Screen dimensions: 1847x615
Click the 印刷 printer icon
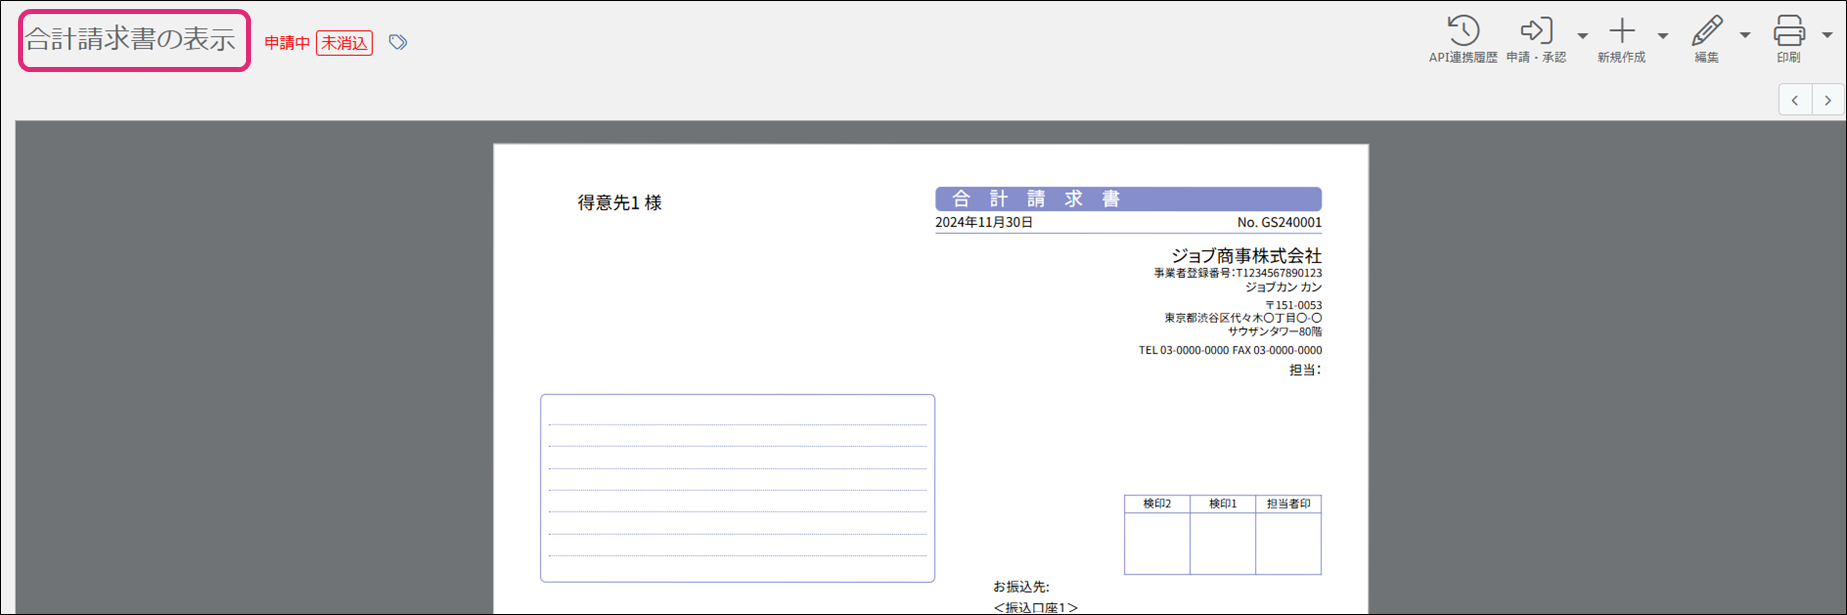tap(1789, 31)
